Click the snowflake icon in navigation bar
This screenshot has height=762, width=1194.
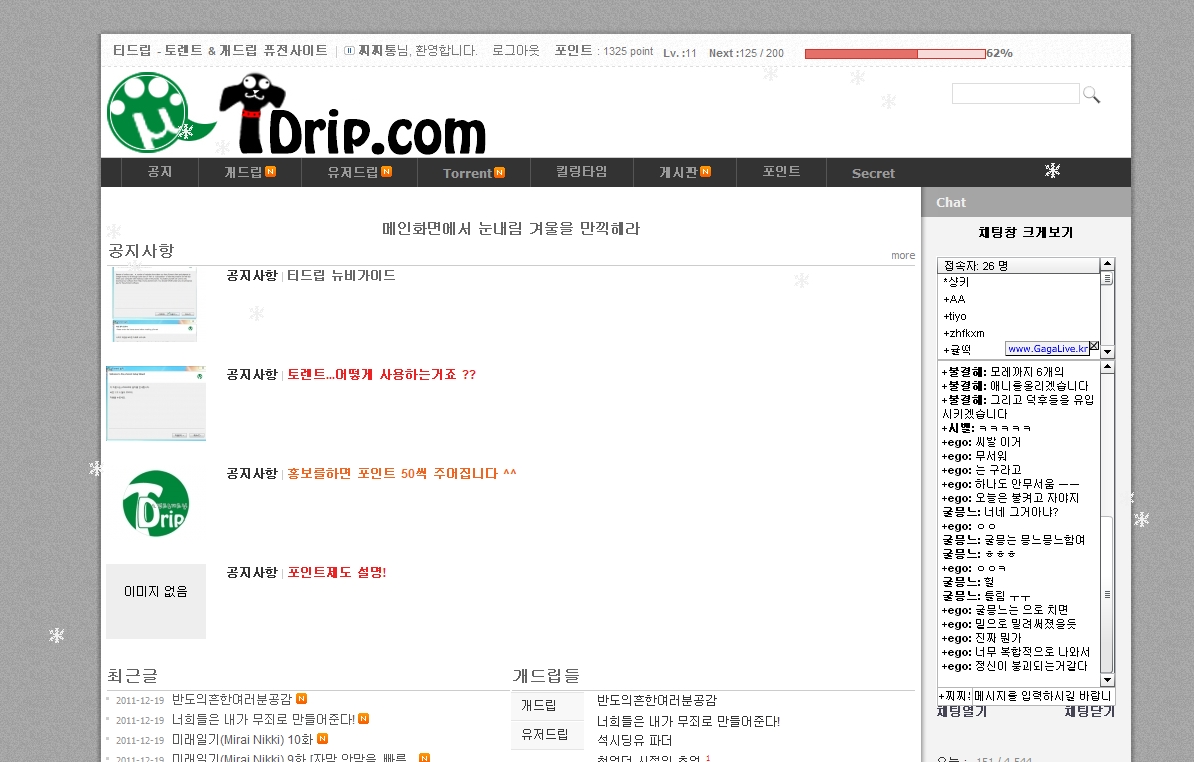pos(1052,171)
